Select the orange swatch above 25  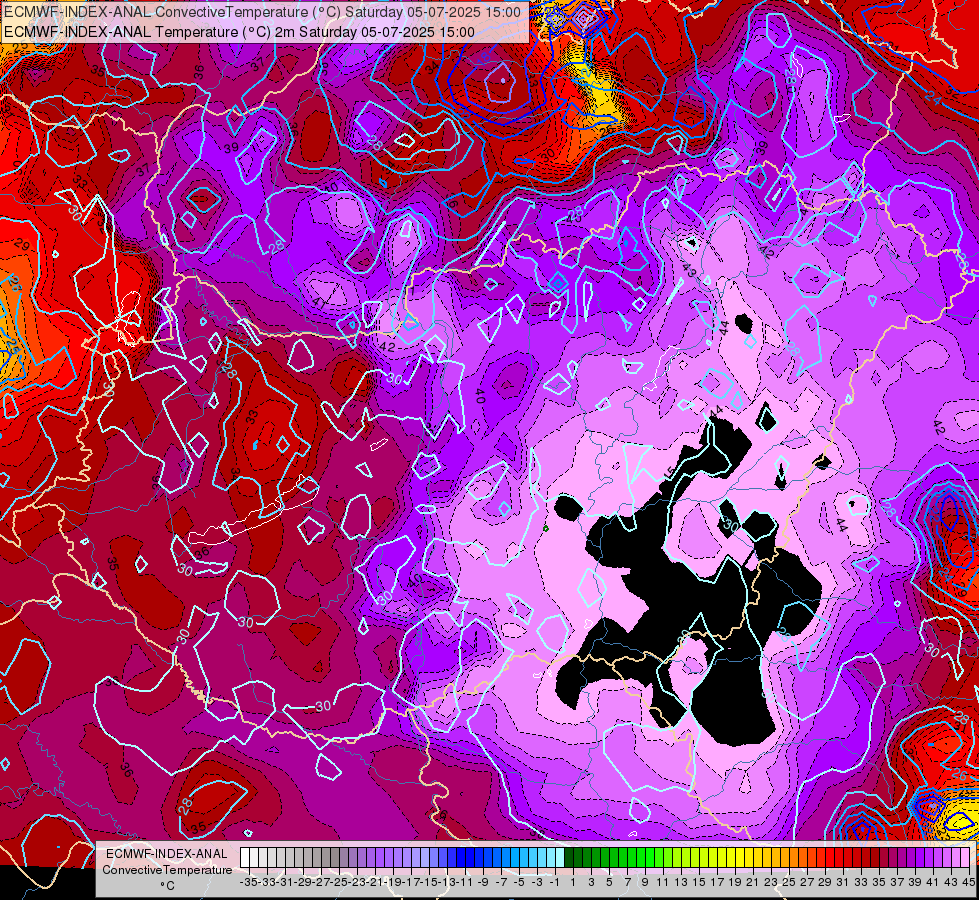coord(784,857)
